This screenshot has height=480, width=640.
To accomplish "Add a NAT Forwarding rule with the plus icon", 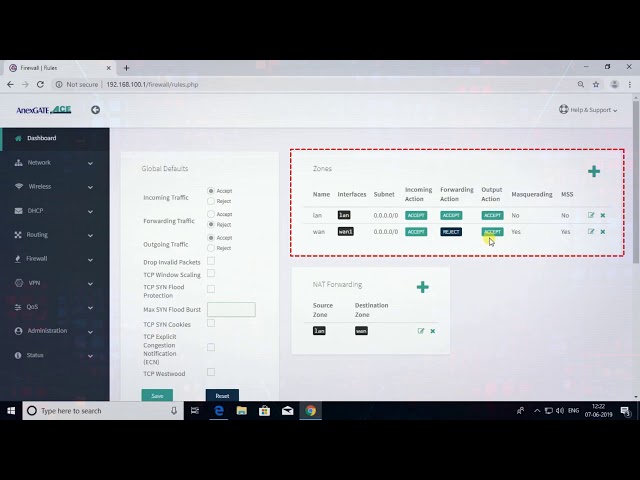I will click(422, 287).
